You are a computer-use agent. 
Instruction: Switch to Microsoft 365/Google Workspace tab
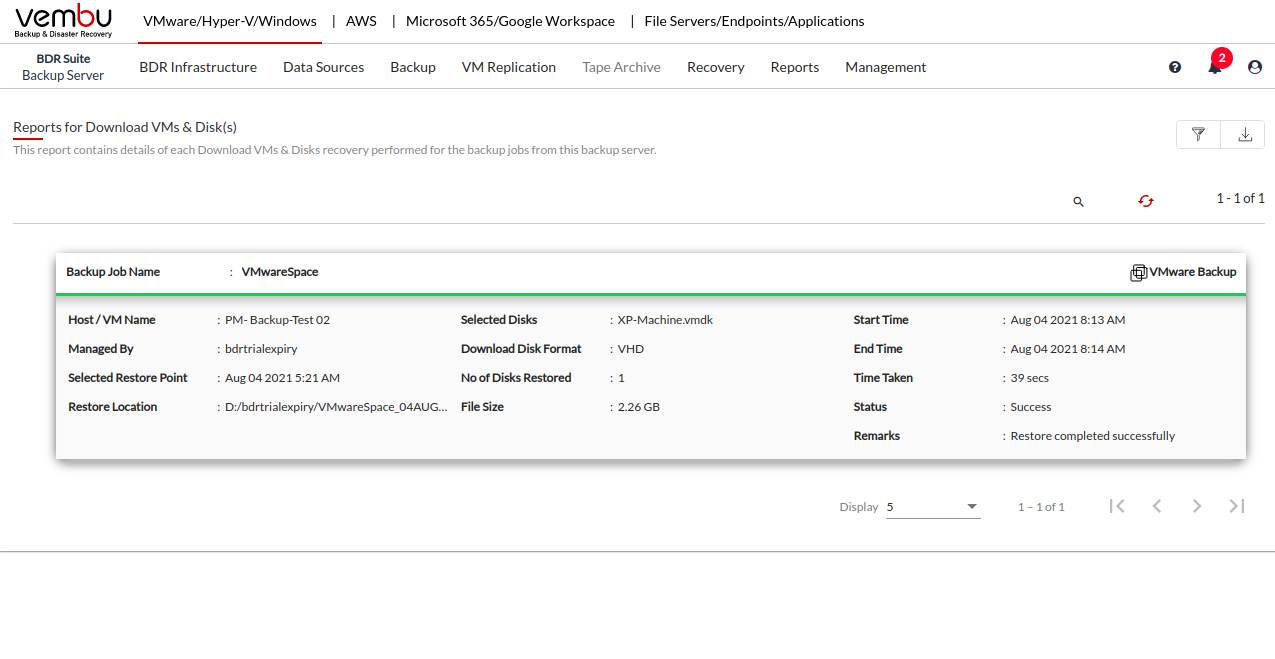coord(510,21)
